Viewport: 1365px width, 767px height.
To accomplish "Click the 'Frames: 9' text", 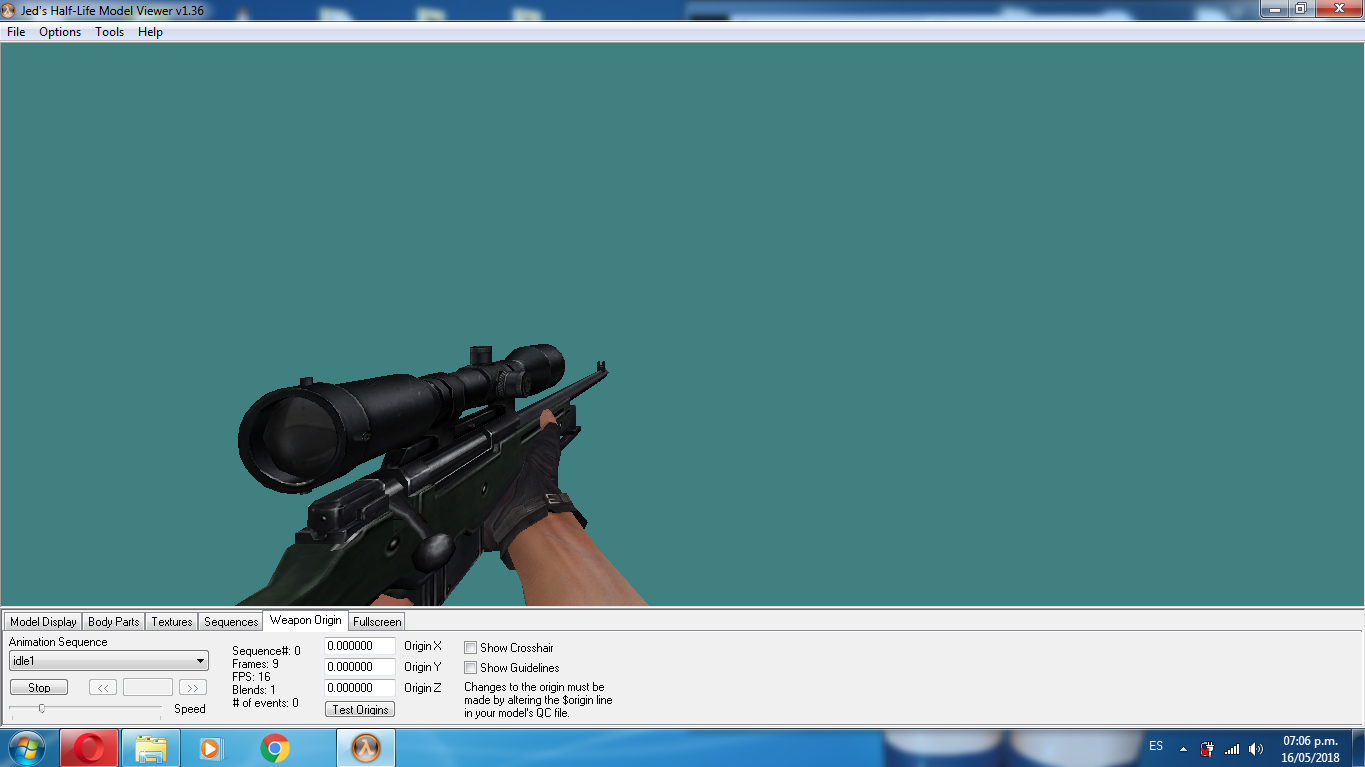I will click(255, 664).
